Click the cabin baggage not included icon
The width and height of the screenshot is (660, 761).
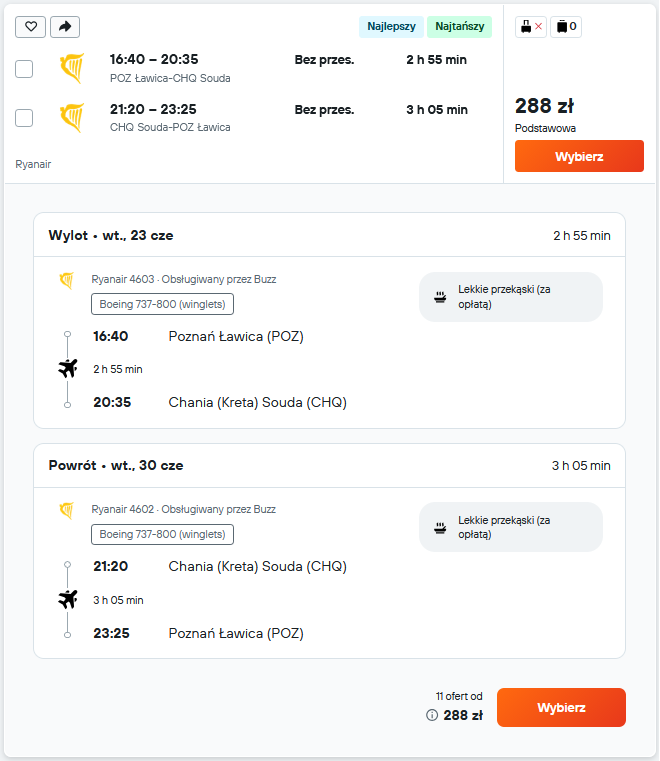531,26
